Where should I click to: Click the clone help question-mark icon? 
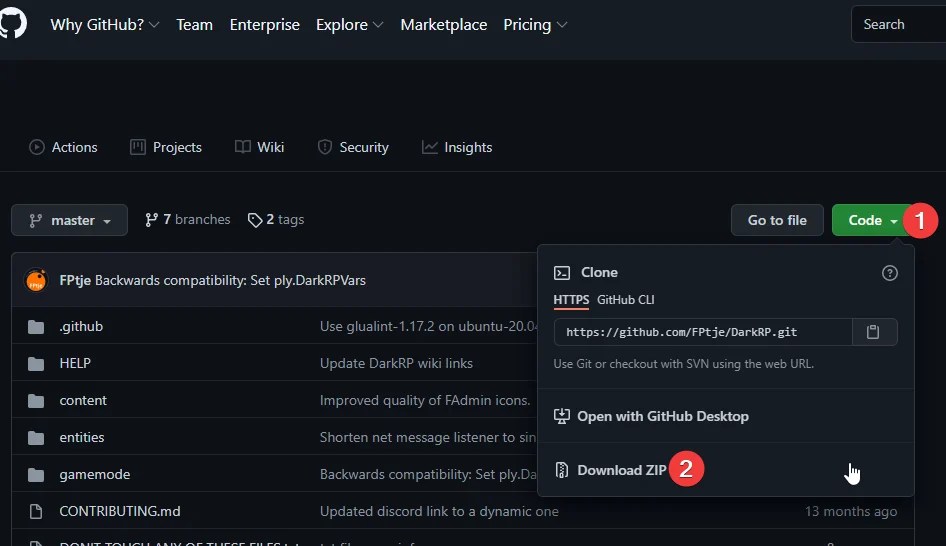point(889,273)
